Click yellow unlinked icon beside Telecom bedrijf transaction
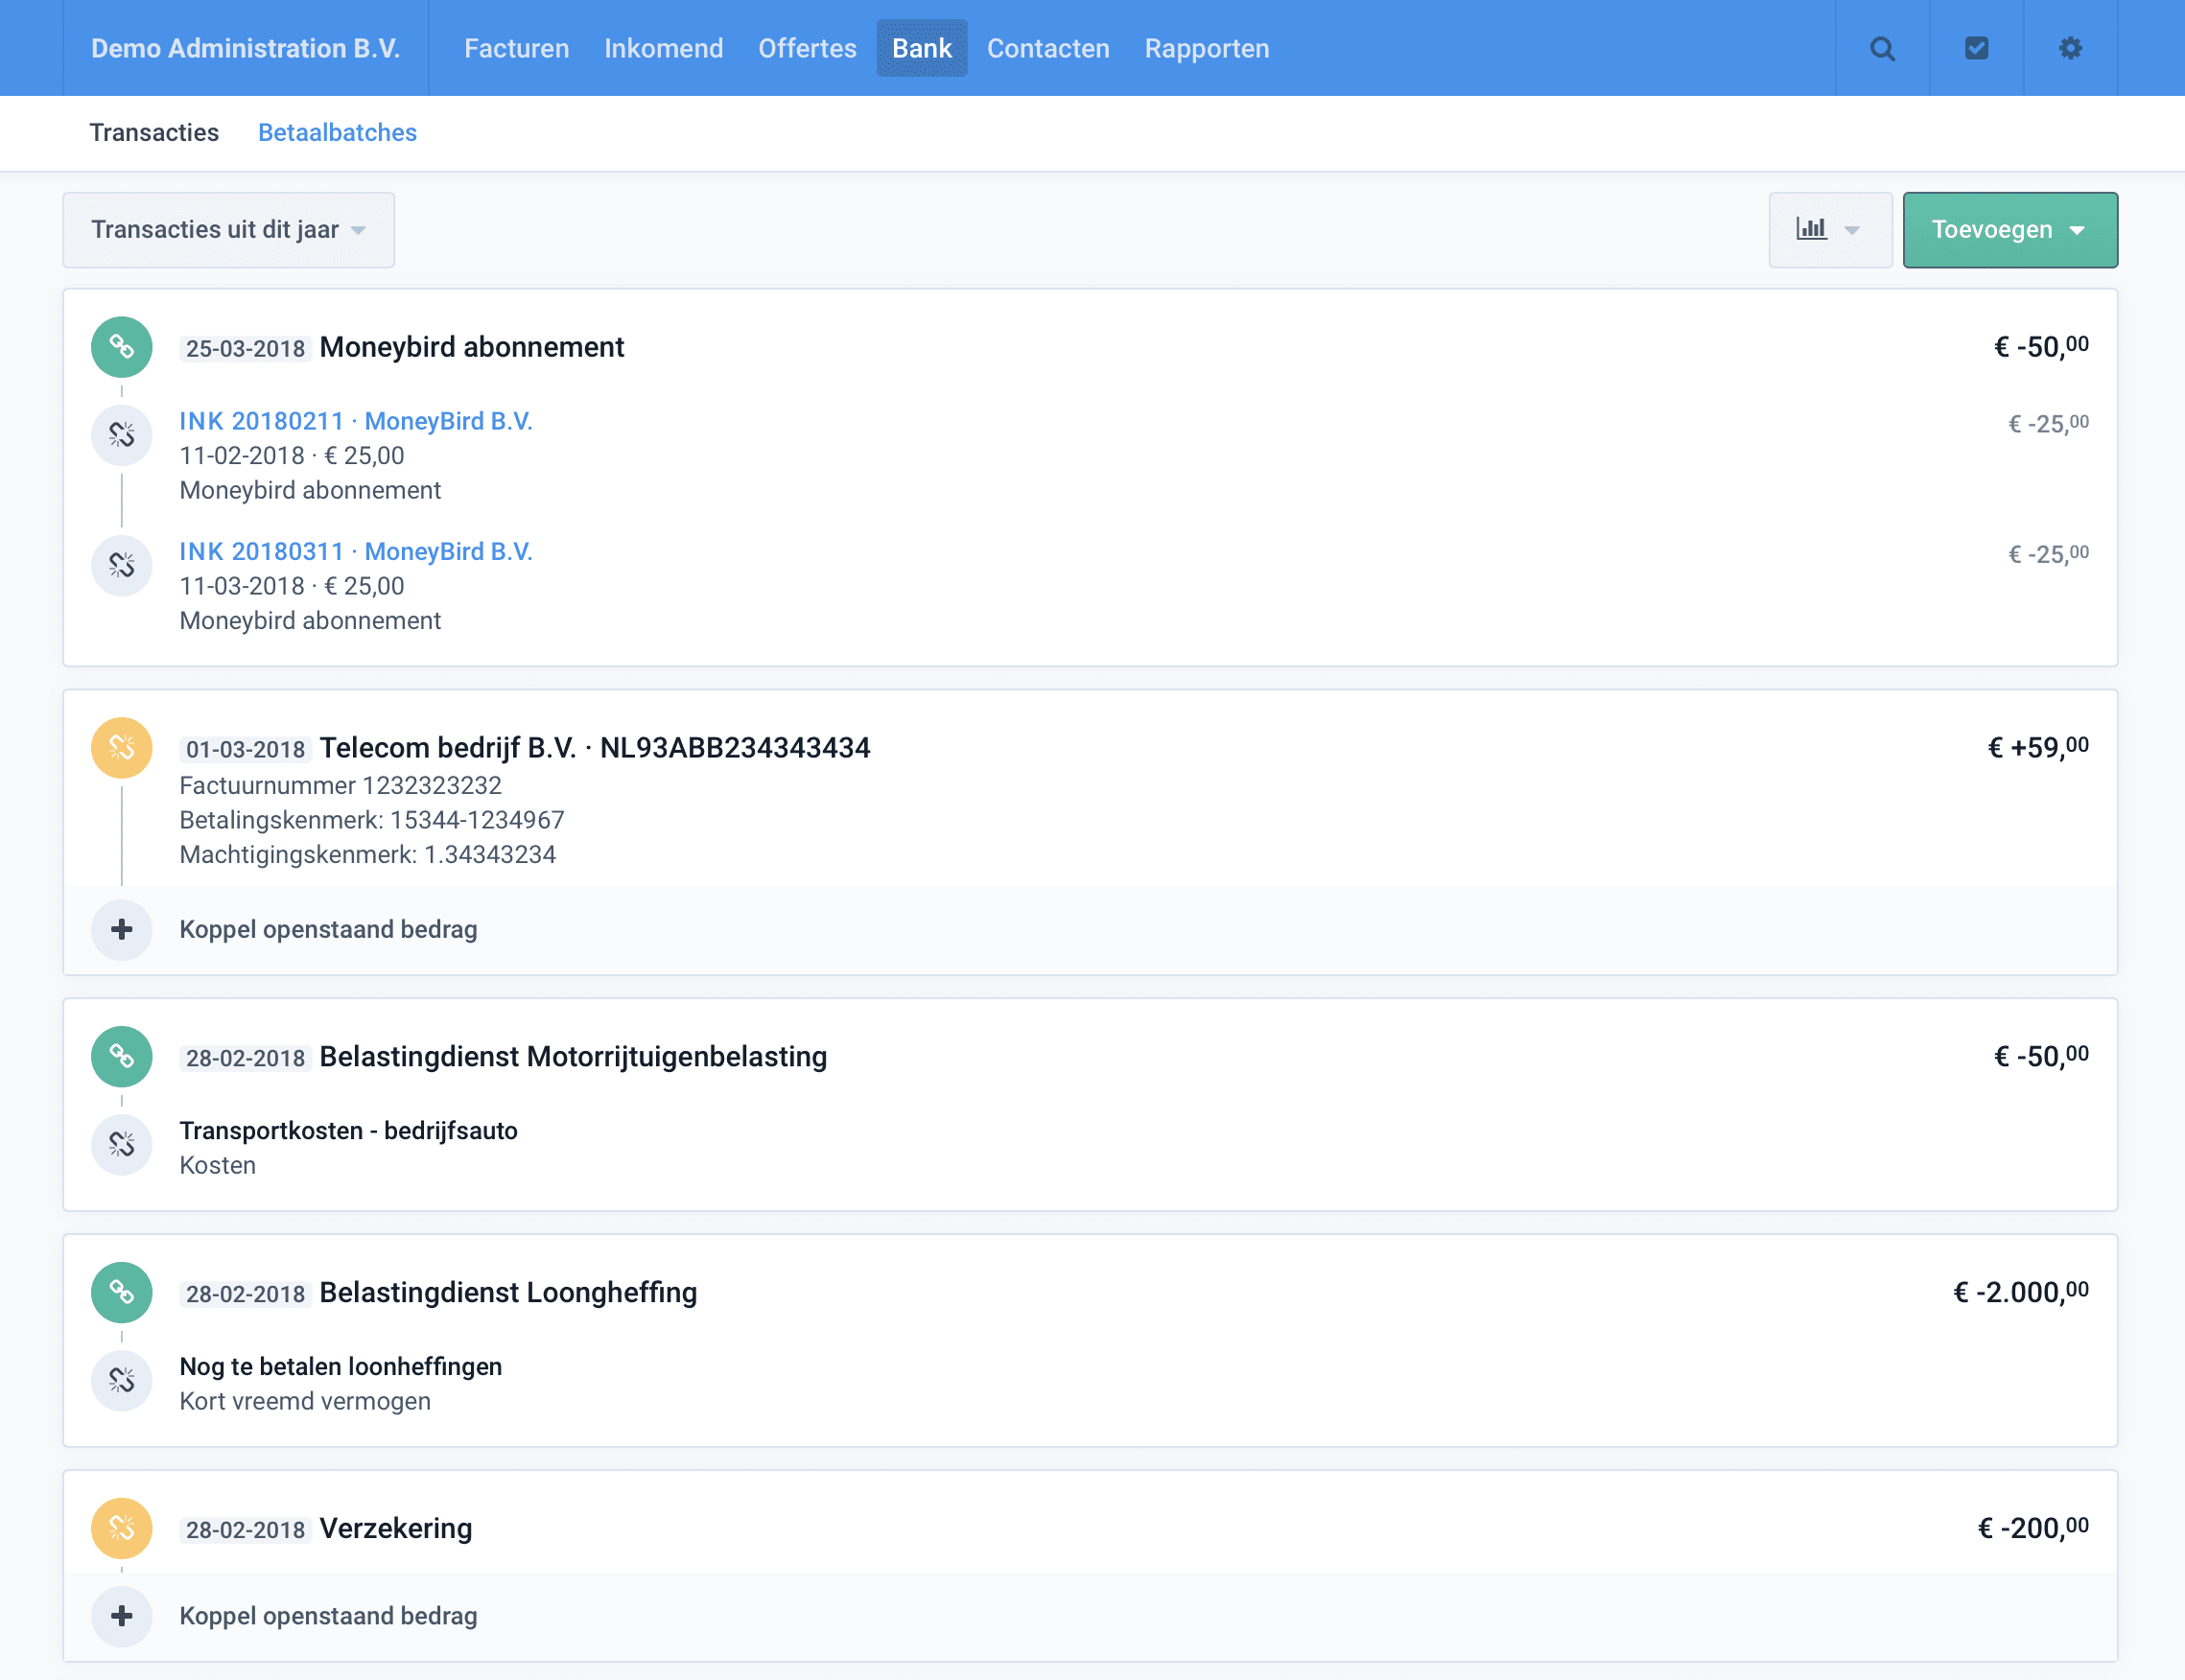Screen dimensions: 2185x1680 pos(121,748)
